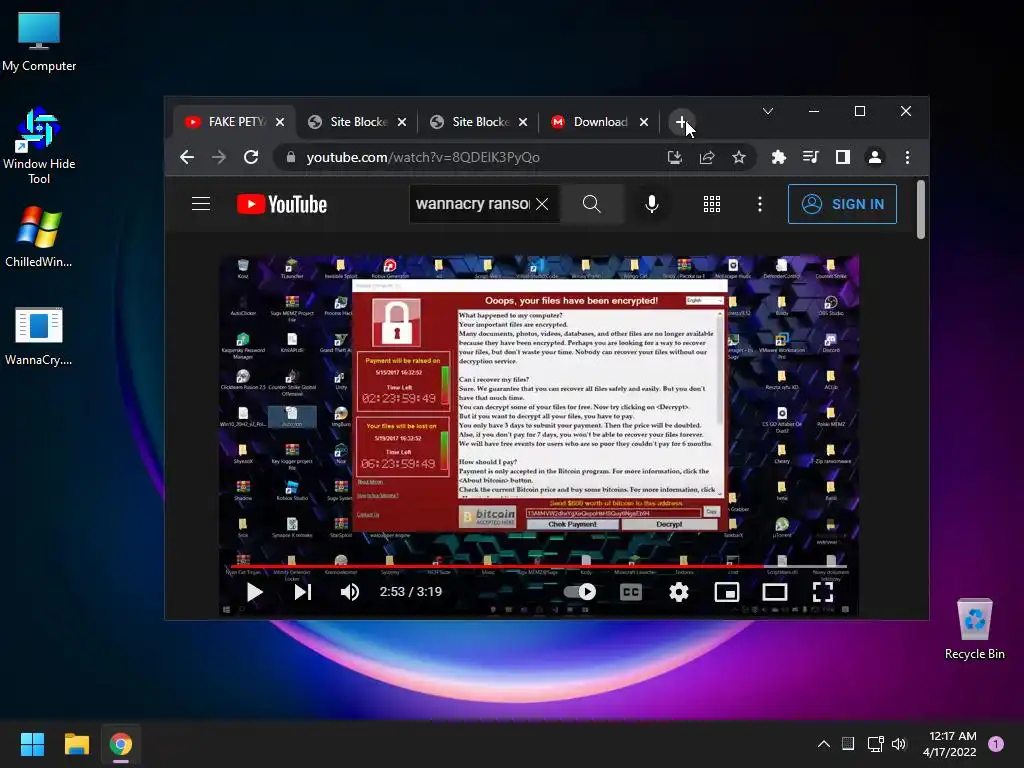The height and width of the screenshot is (768, 1024).
Task: Open the YouTube apps grid
Action: coord(712,204)
